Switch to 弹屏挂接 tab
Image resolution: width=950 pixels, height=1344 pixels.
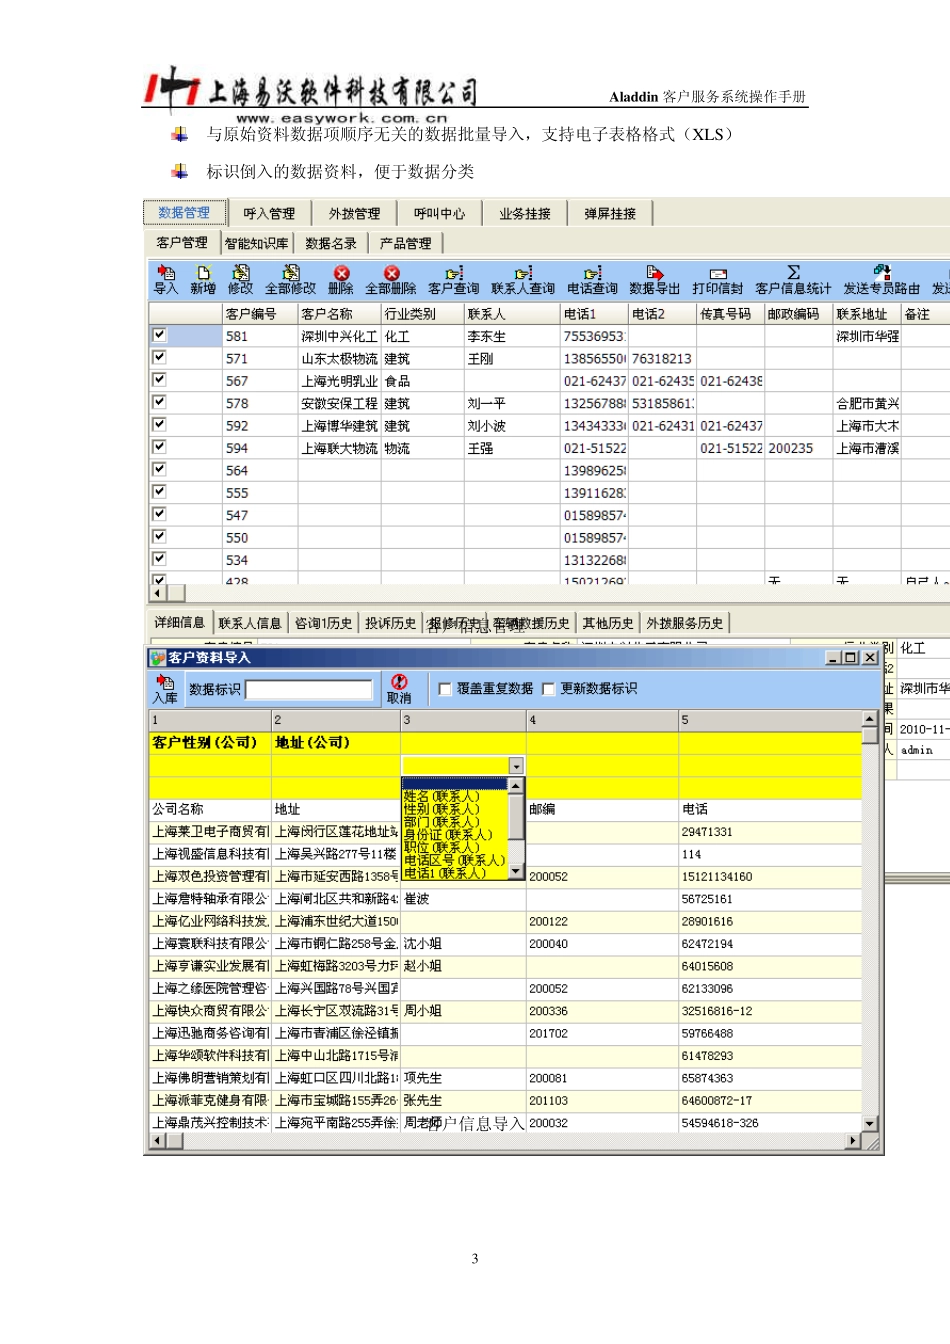pos(610,214)
